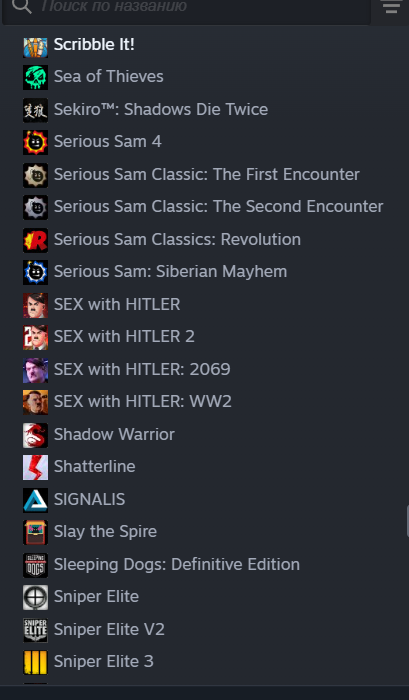The image size is (409, 700).
Task: Click the Slay the Spire icon
Action: tap(35, 532)
